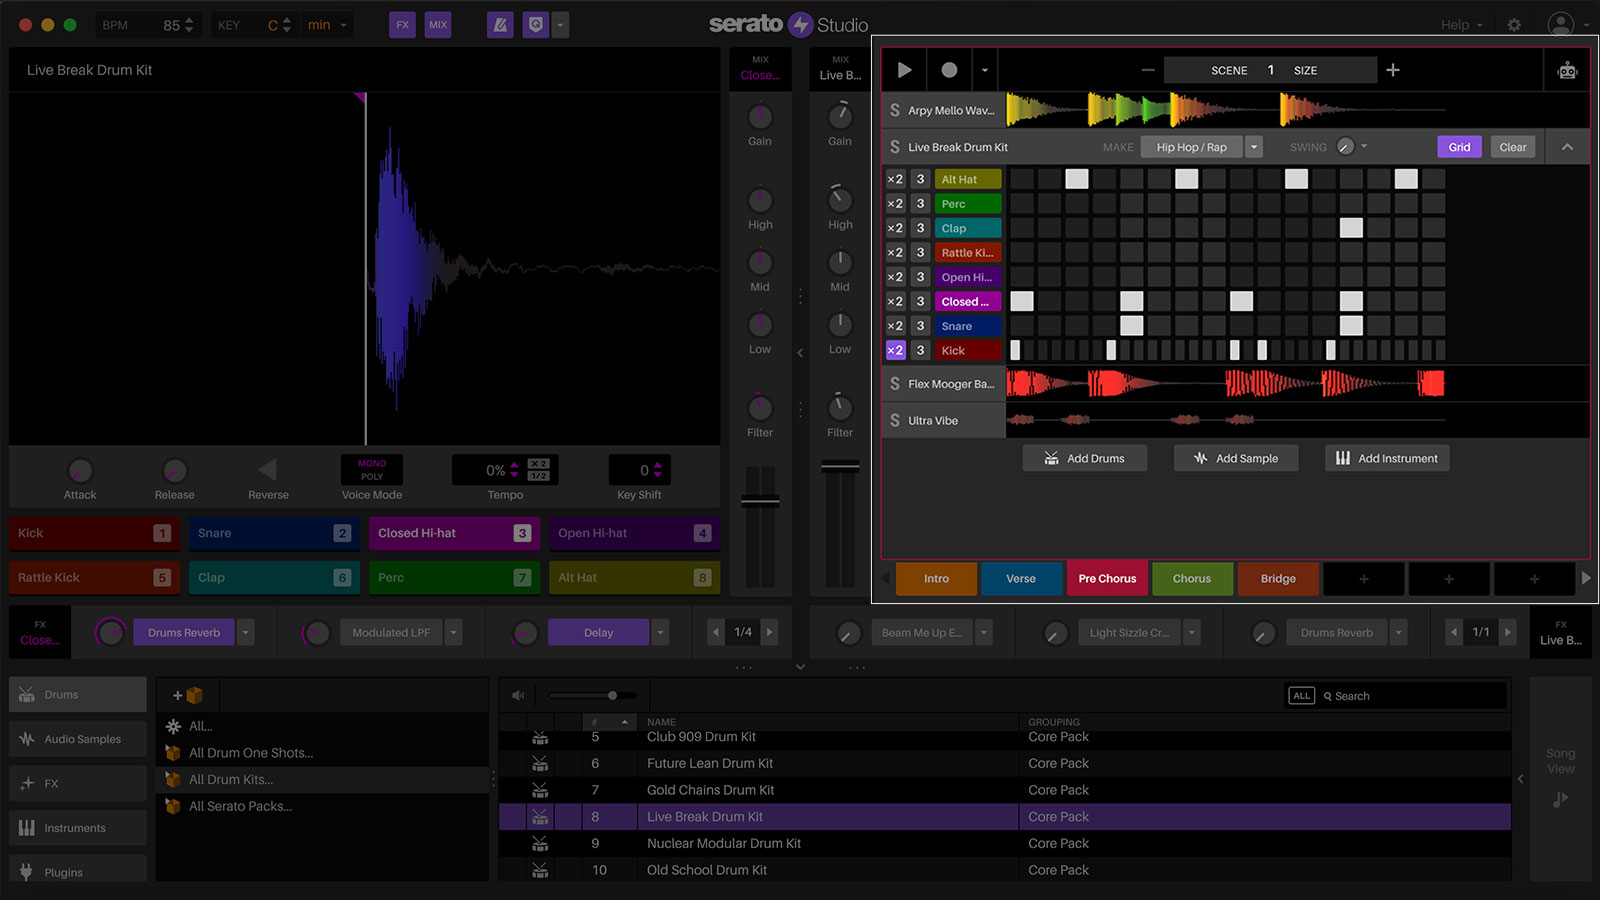The image size is (1600, 900).
Task: Open the swing options dropdown arrow
Action: point(1364,147)
